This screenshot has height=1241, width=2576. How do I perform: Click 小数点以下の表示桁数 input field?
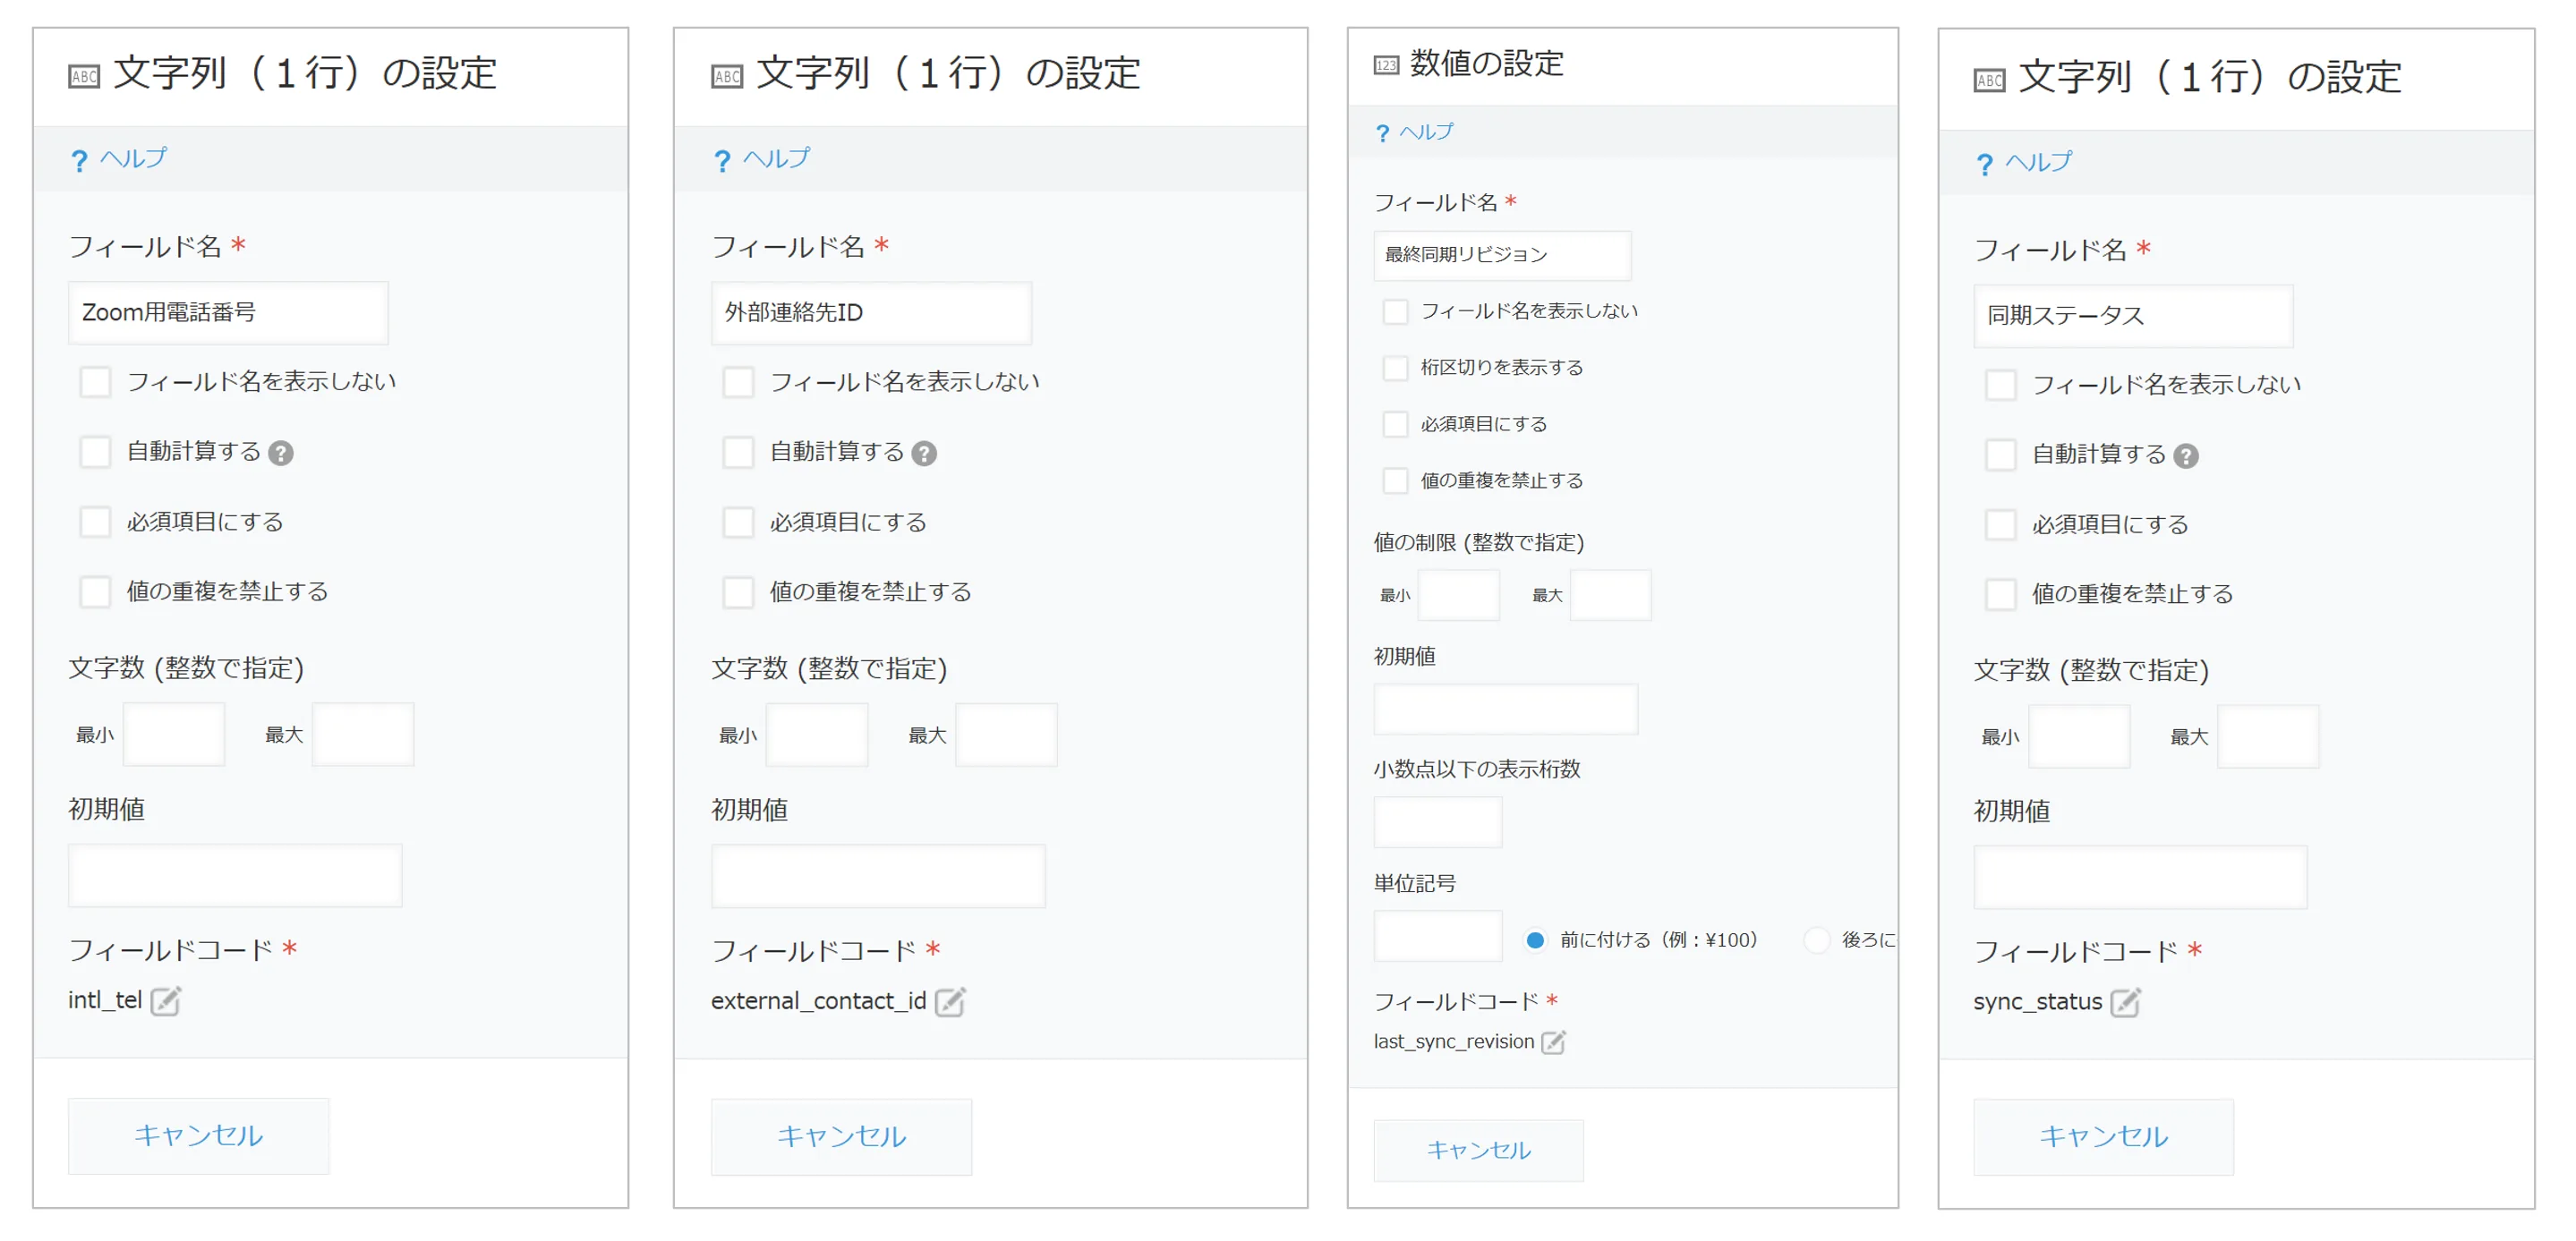(1438, 822)
